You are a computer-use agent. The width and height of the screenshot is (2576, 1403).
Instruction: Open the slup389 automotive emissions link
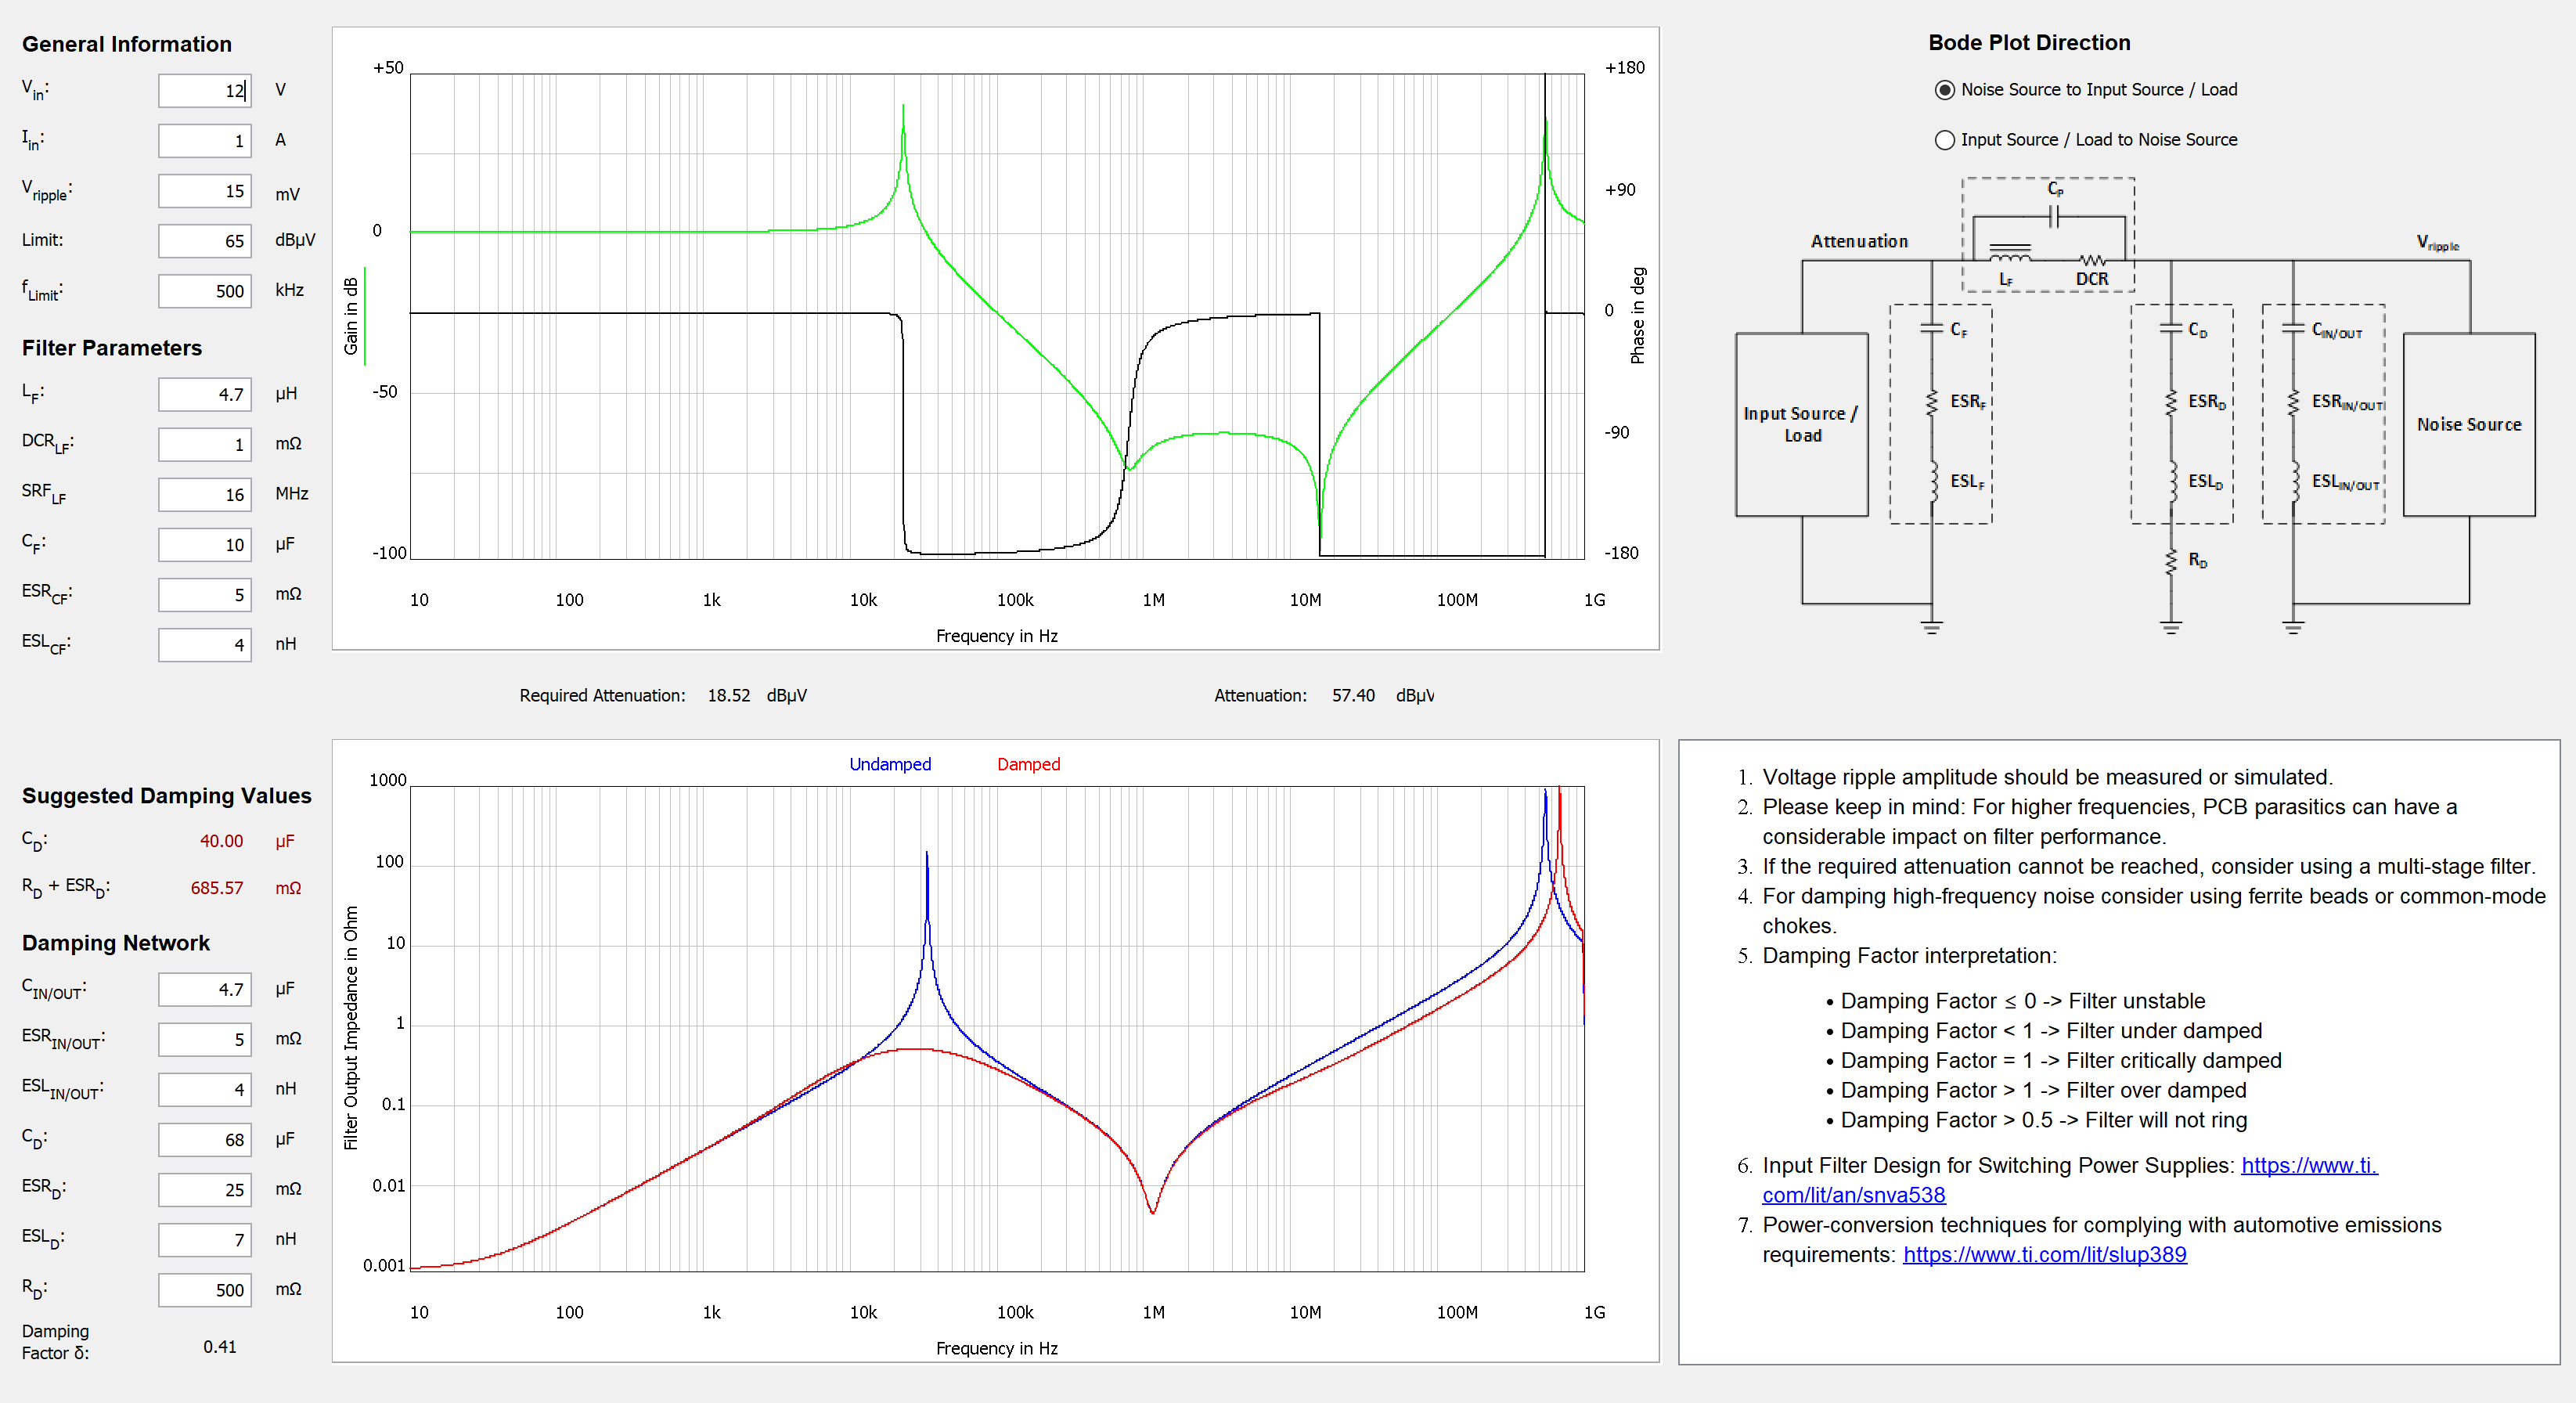(2044, 1254)
